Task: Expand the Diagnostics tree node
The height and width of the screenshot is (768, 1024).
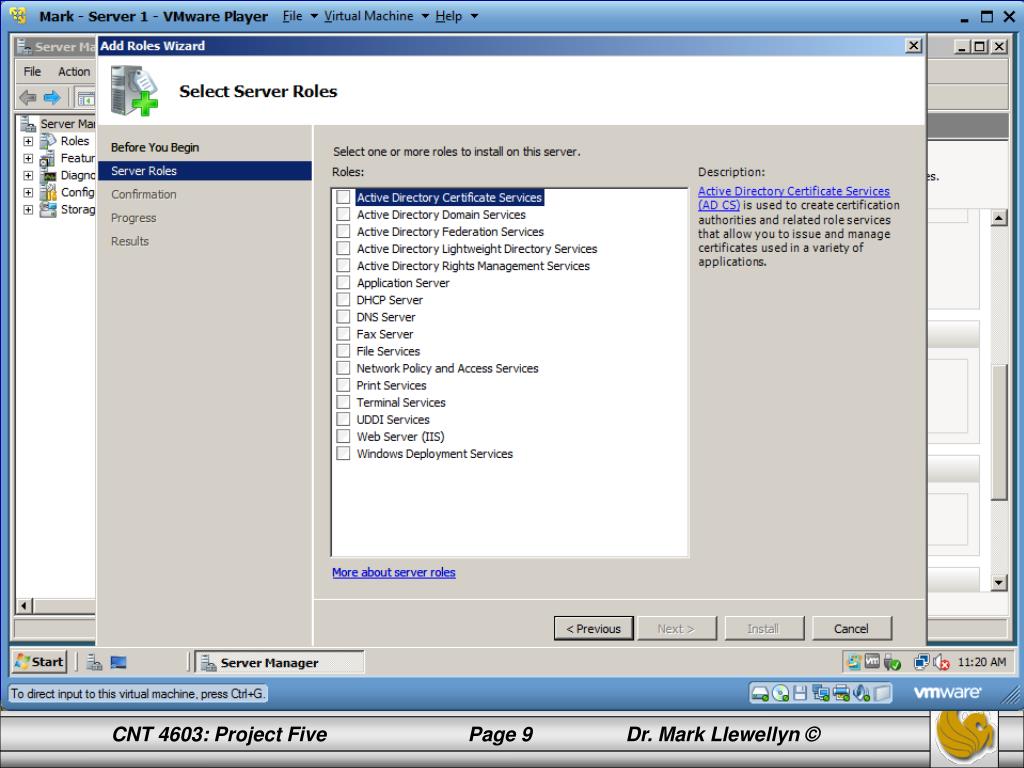Action: pos(28,175)
